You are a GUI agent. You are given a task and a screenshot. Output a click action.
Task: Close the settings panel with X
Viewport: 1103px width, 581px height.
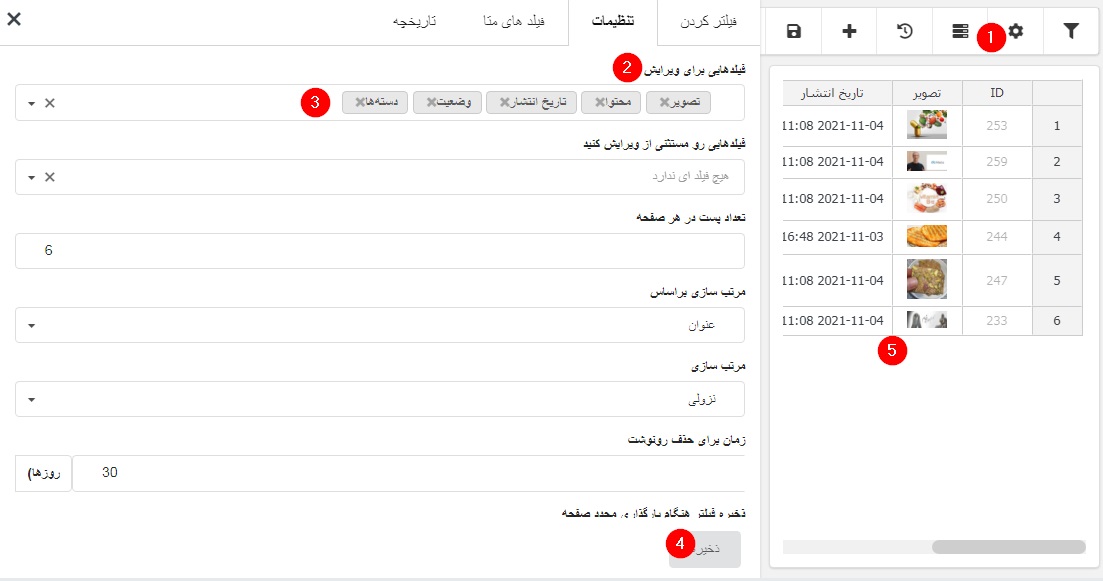pyautogui.click(x=14, y=19)
